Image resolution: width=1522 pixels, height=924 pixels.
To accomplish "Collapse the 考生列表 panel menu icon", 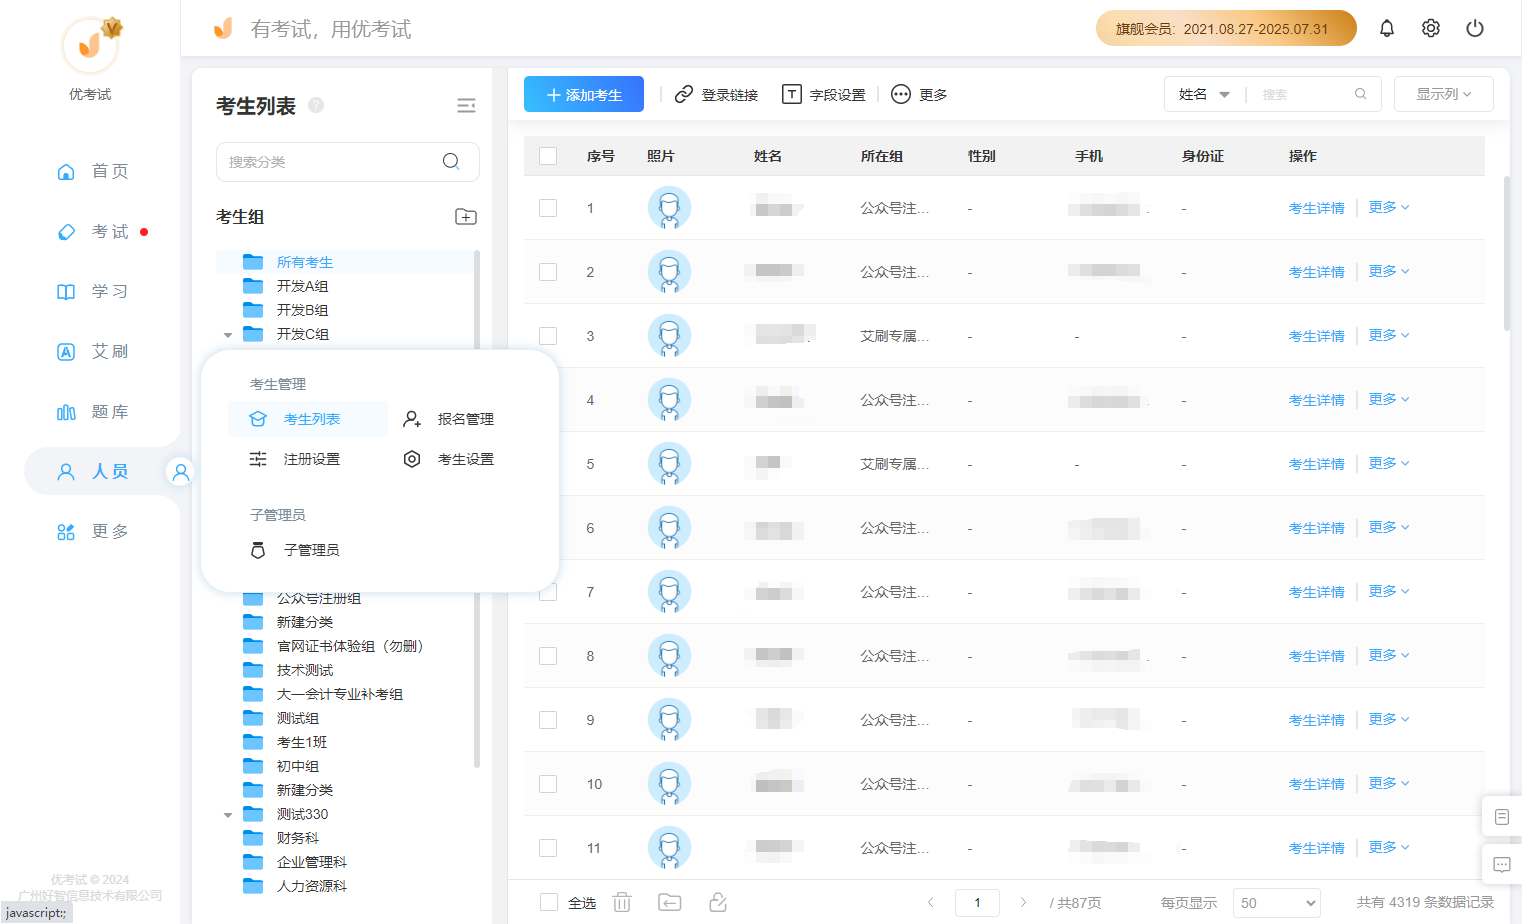I will (x=466, y=106).
